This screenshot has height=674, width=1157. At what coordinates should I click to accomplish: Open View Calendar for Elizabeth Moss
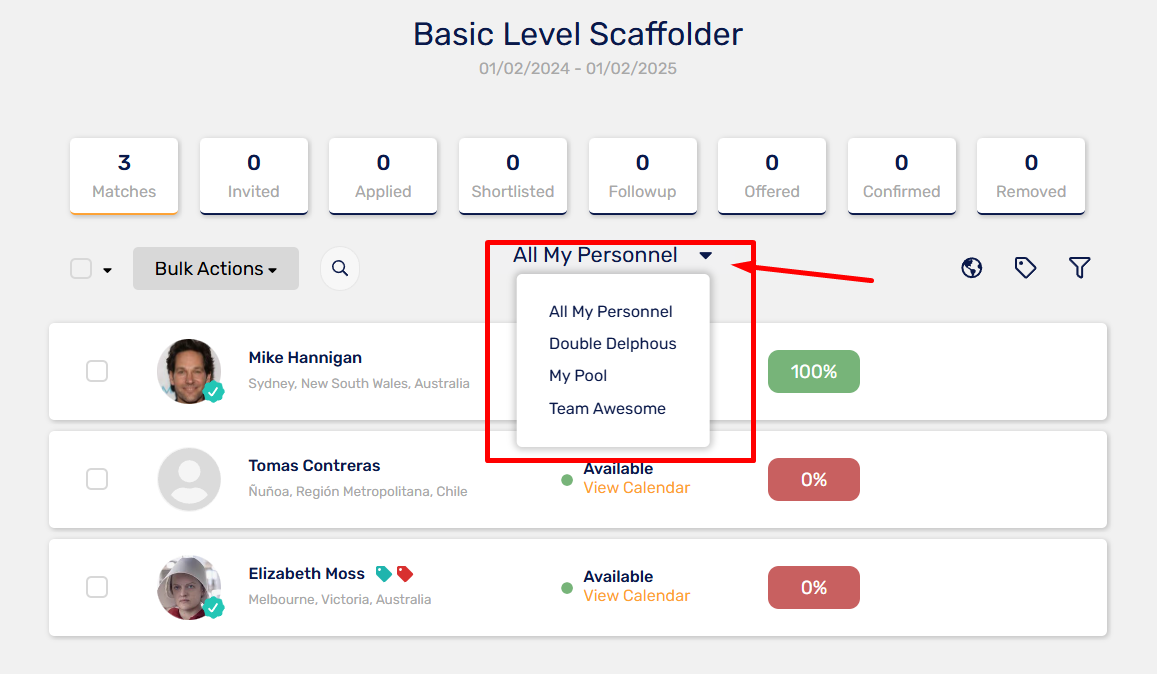[x=636, y=595]
